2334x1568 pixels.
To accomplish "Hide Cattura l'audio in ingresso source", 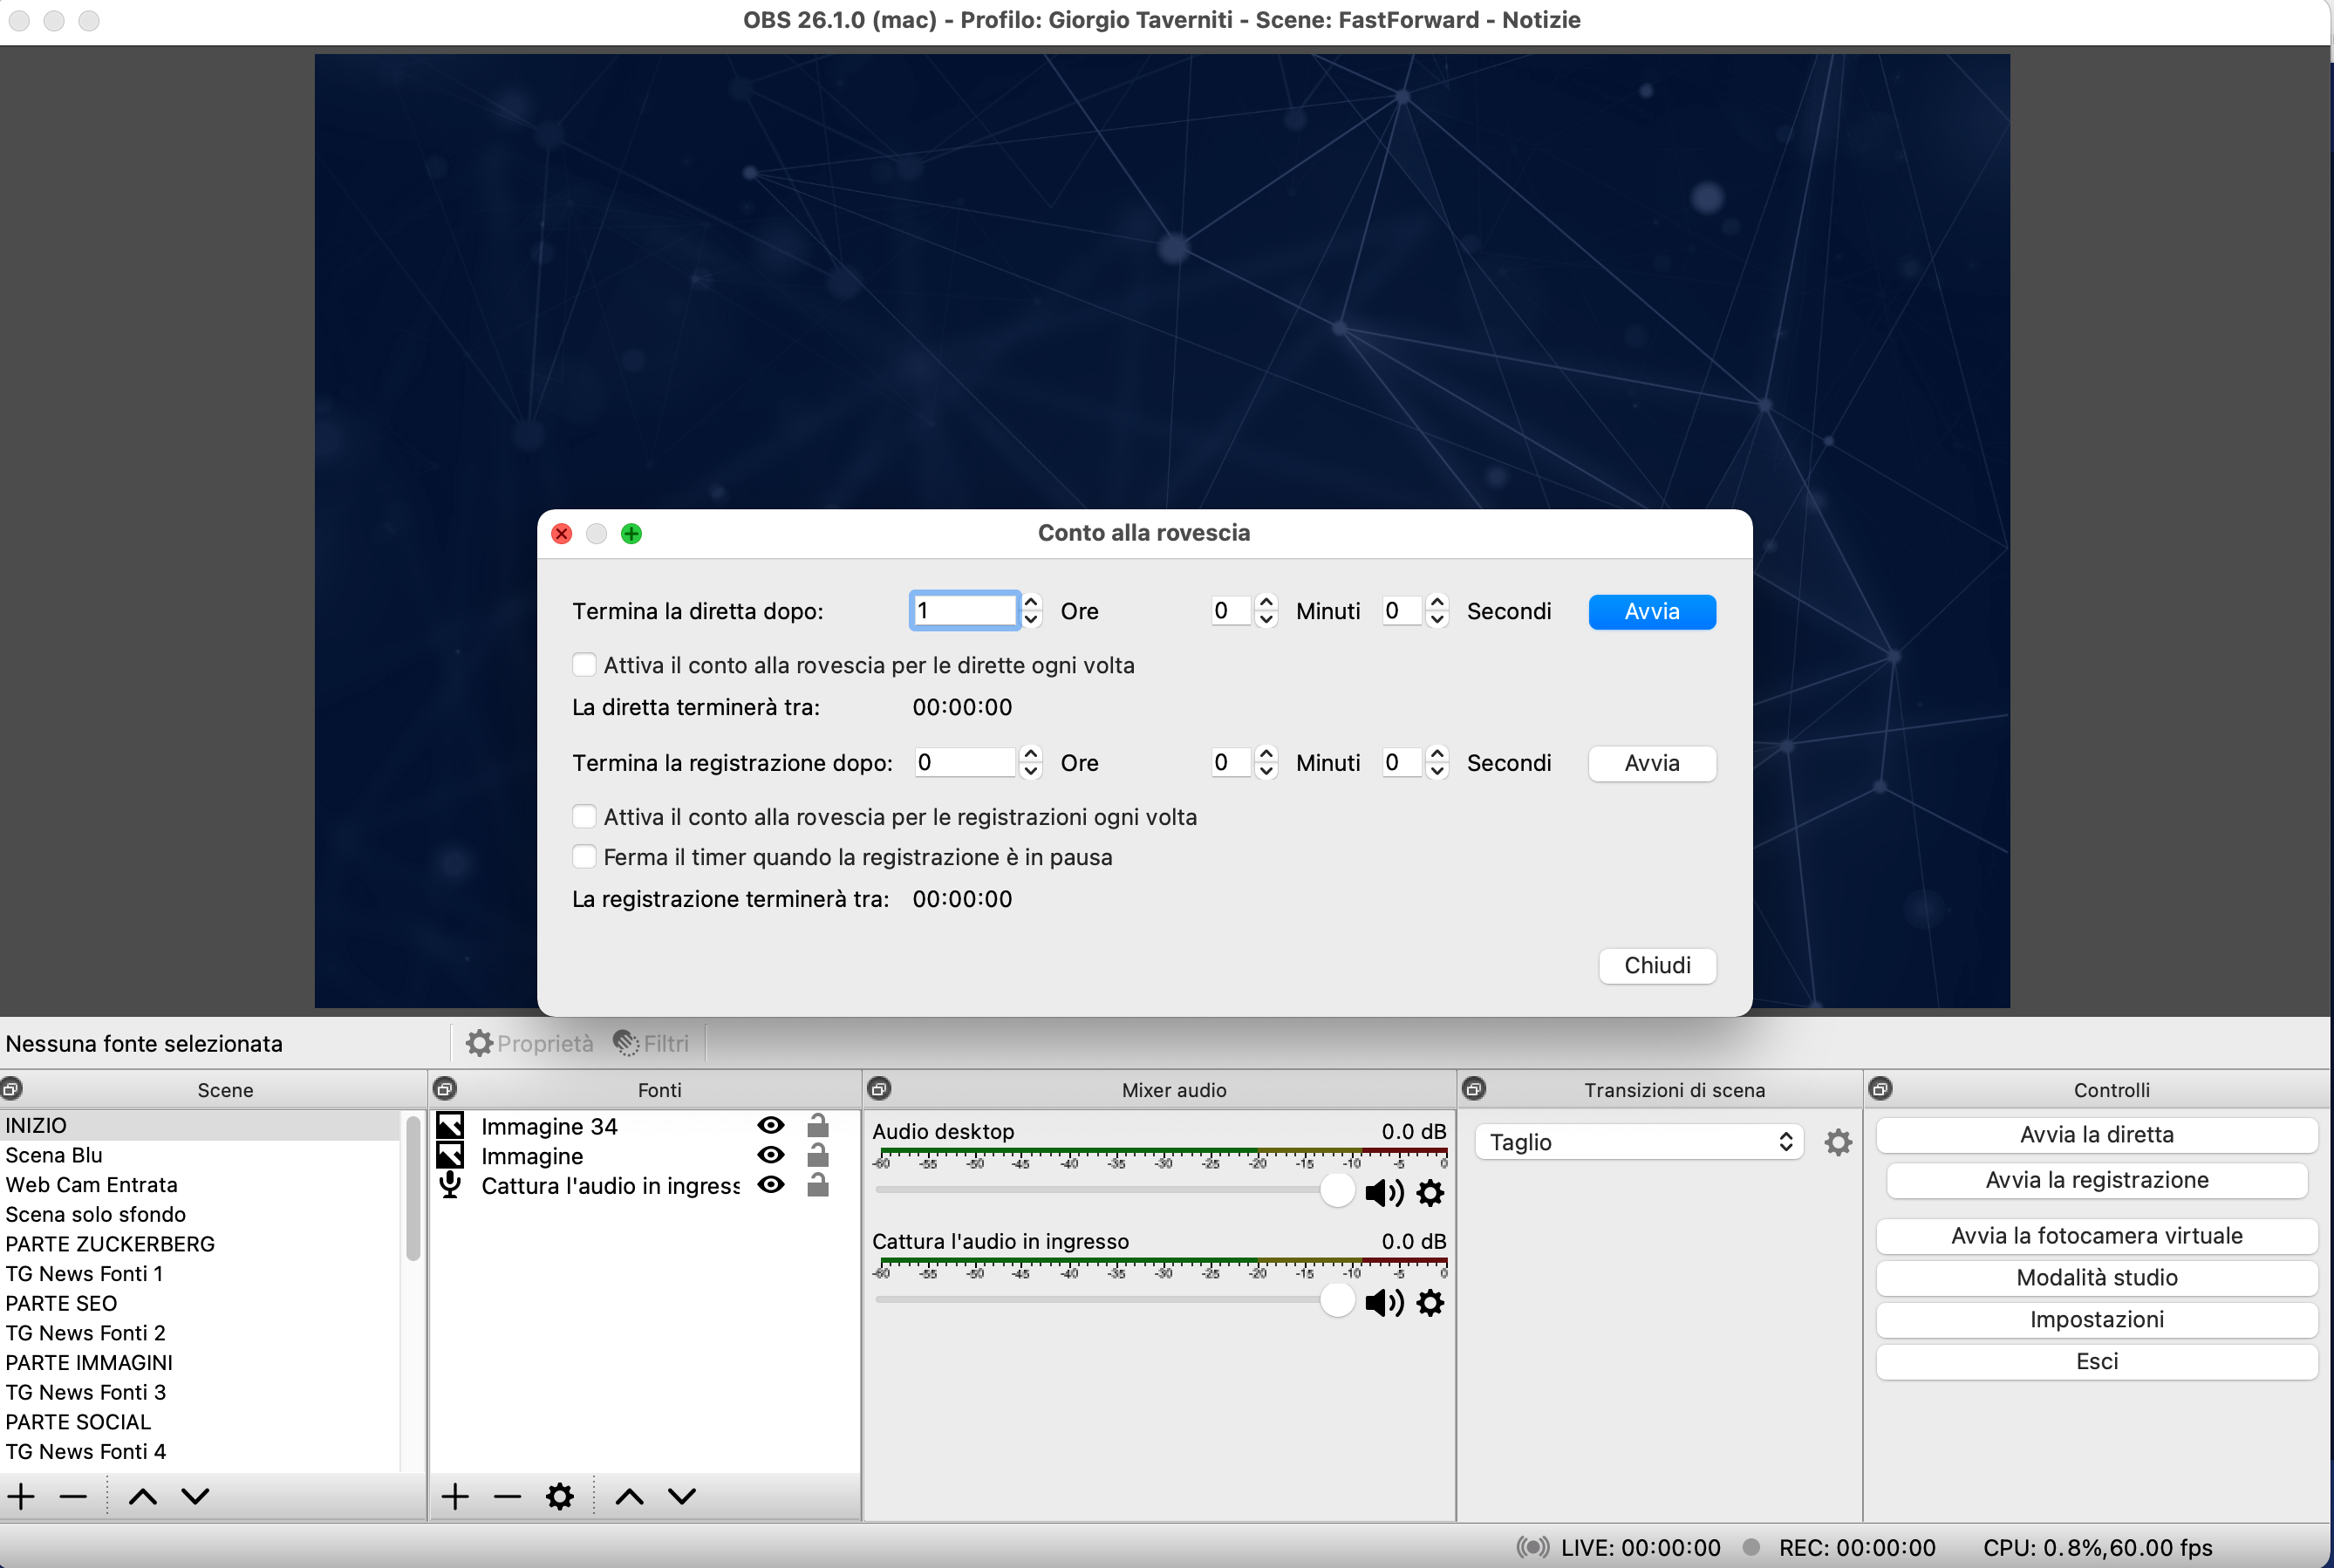I will 770,1185.
